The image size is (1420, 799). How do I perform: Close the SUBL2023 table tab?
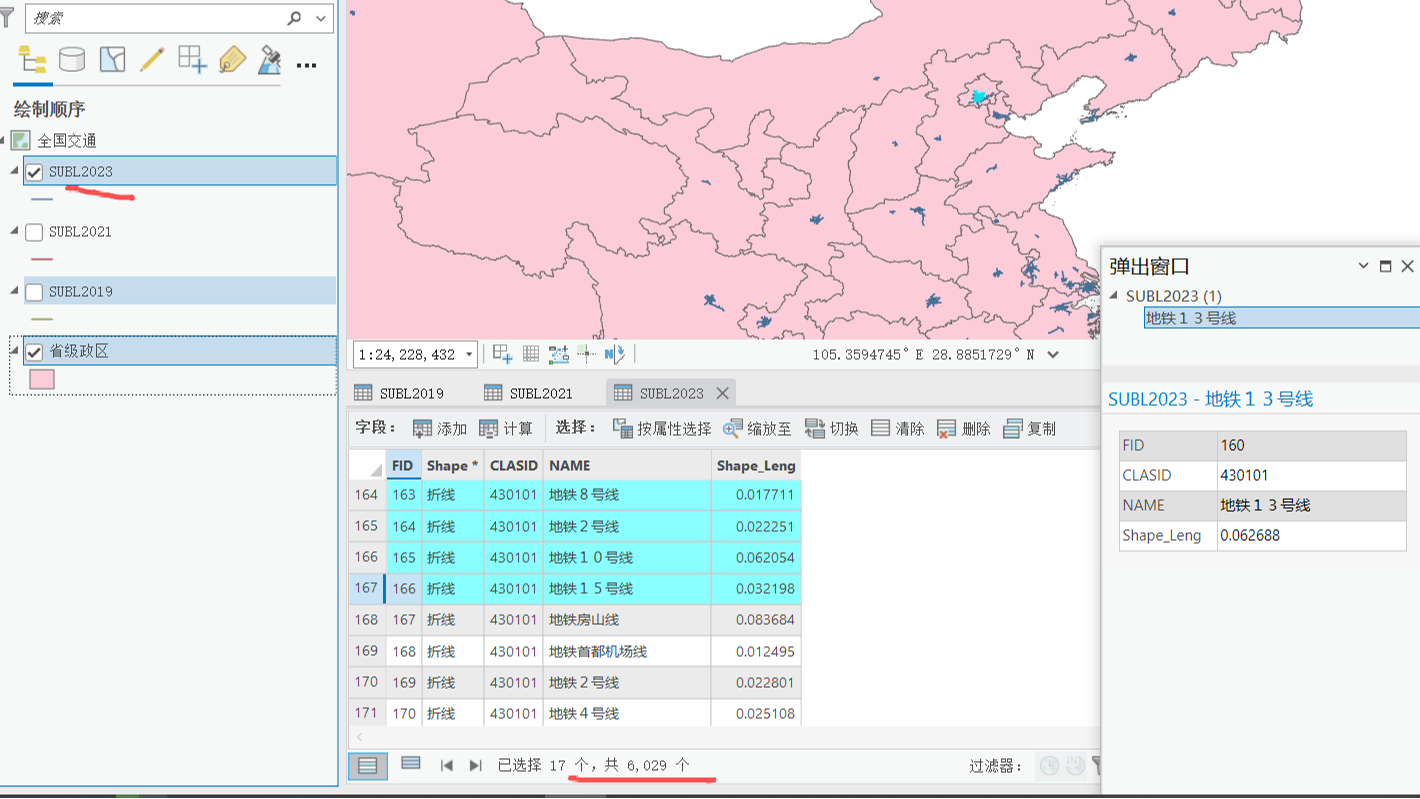point(722,393)
